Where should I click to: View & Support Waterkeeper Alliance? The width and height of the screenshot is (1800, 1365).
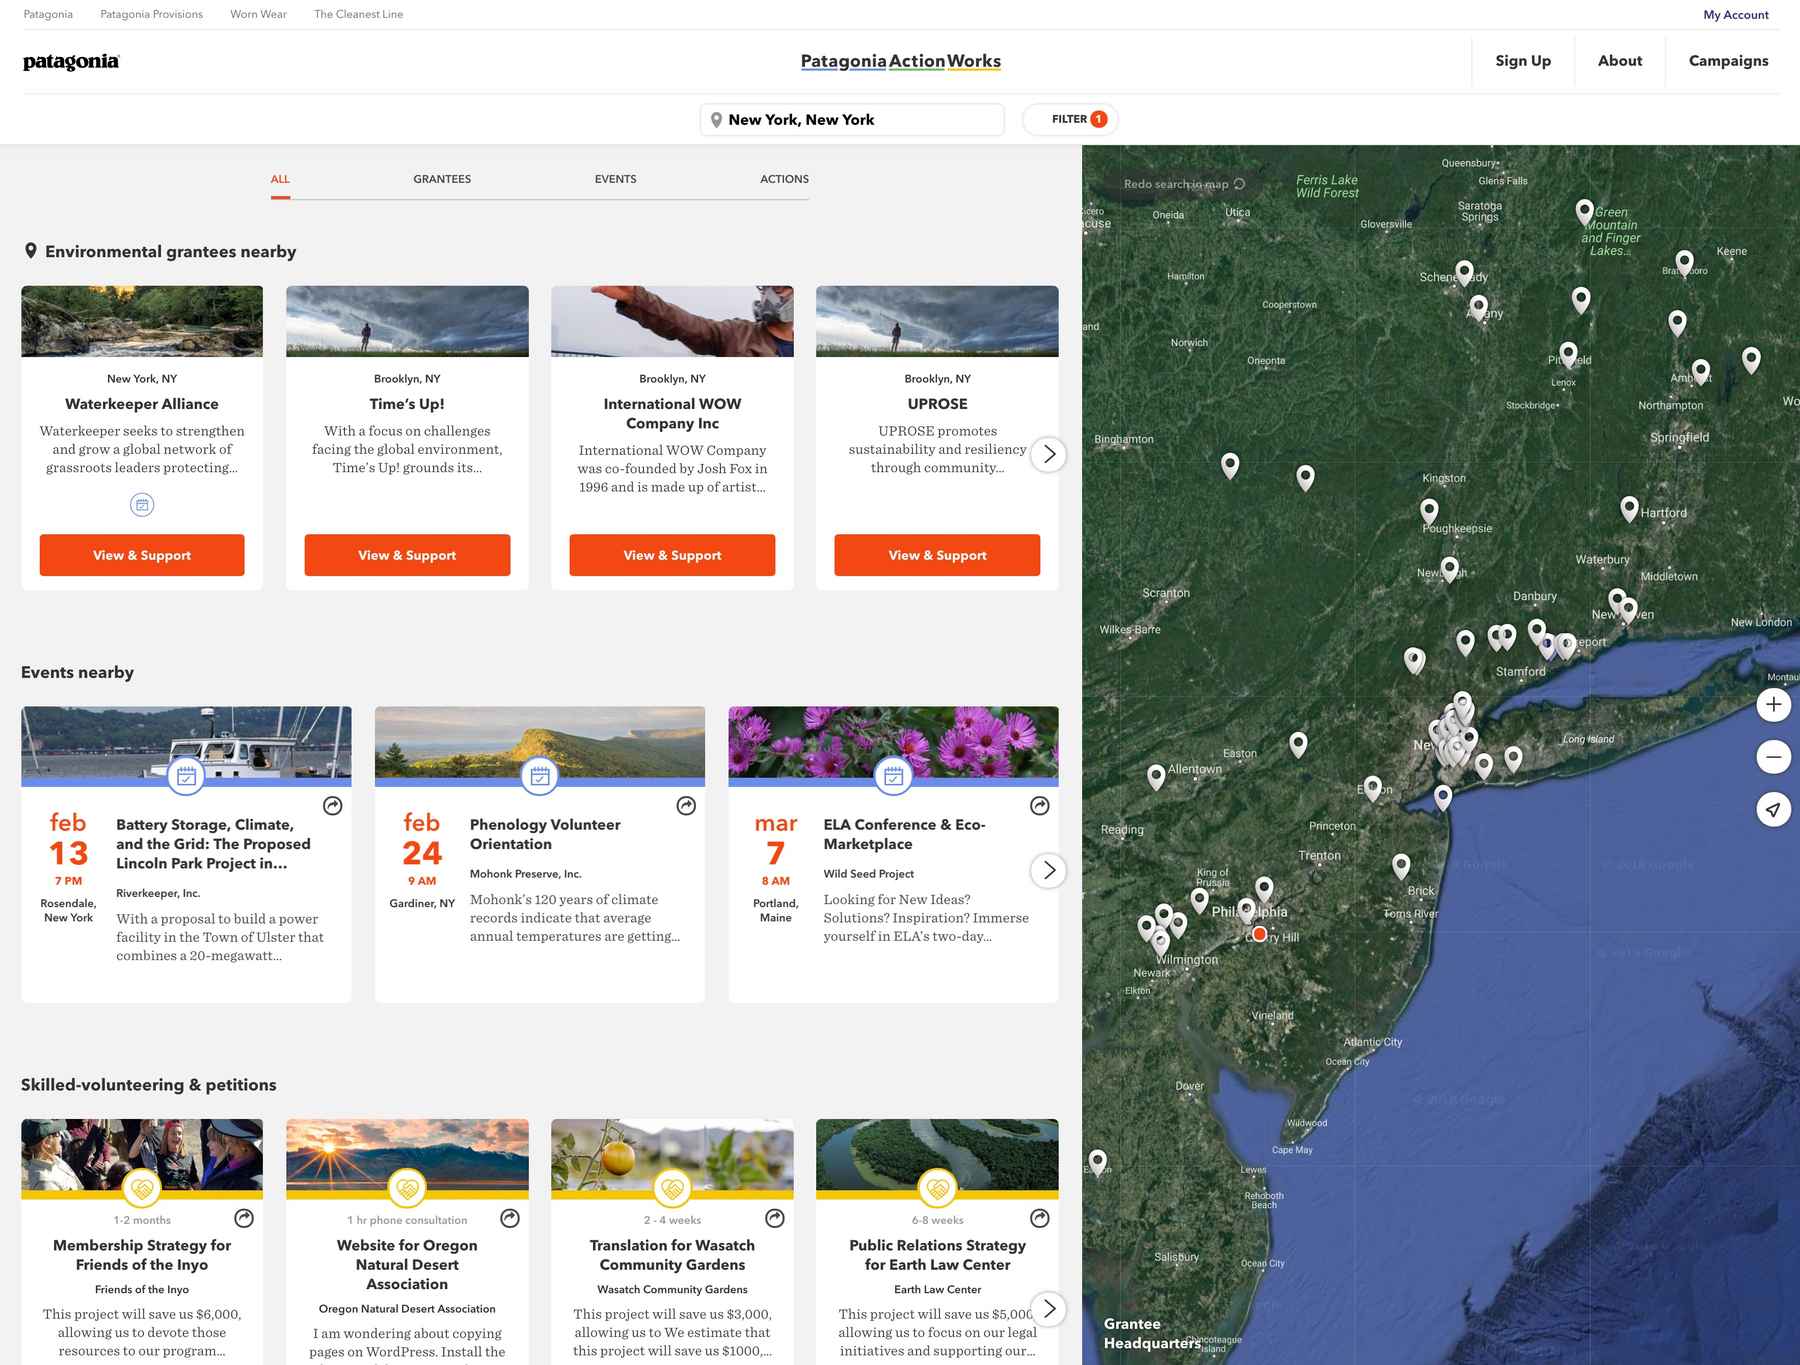tap(142, 555)
